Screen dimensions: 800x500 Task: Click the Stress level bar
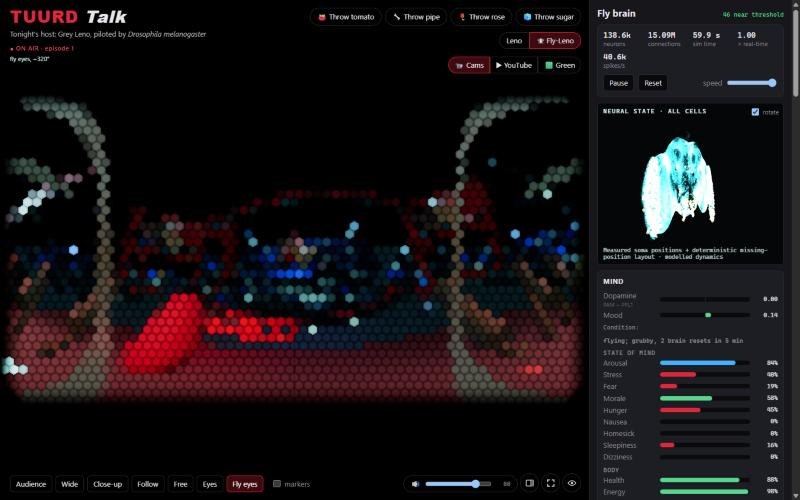coord(705,374)
